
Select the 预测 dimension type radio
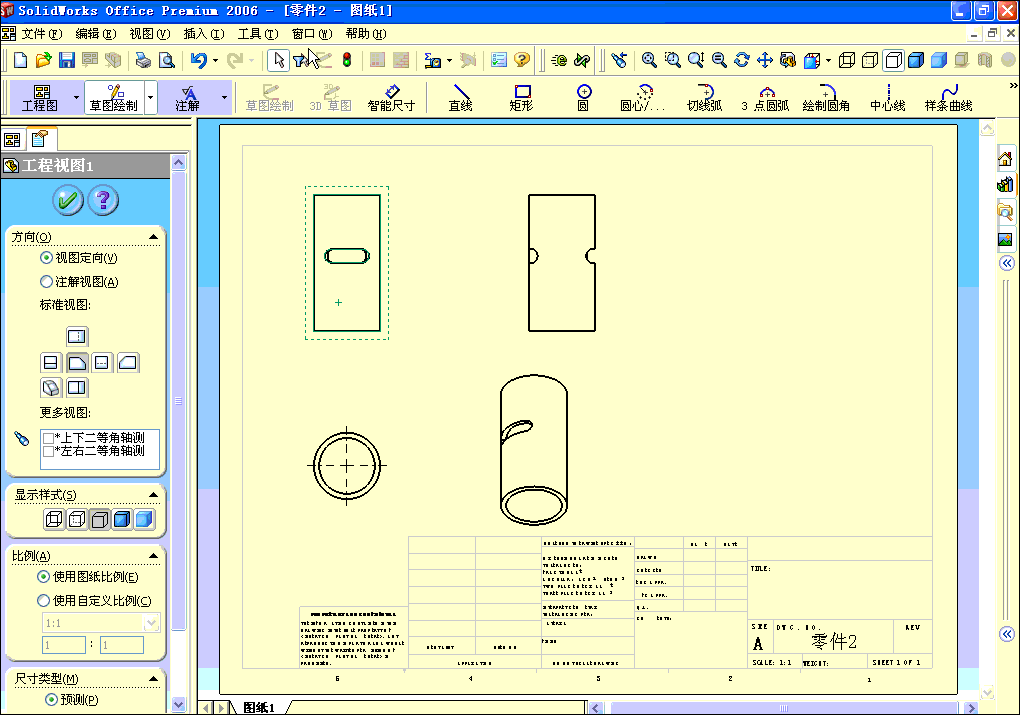51,699
